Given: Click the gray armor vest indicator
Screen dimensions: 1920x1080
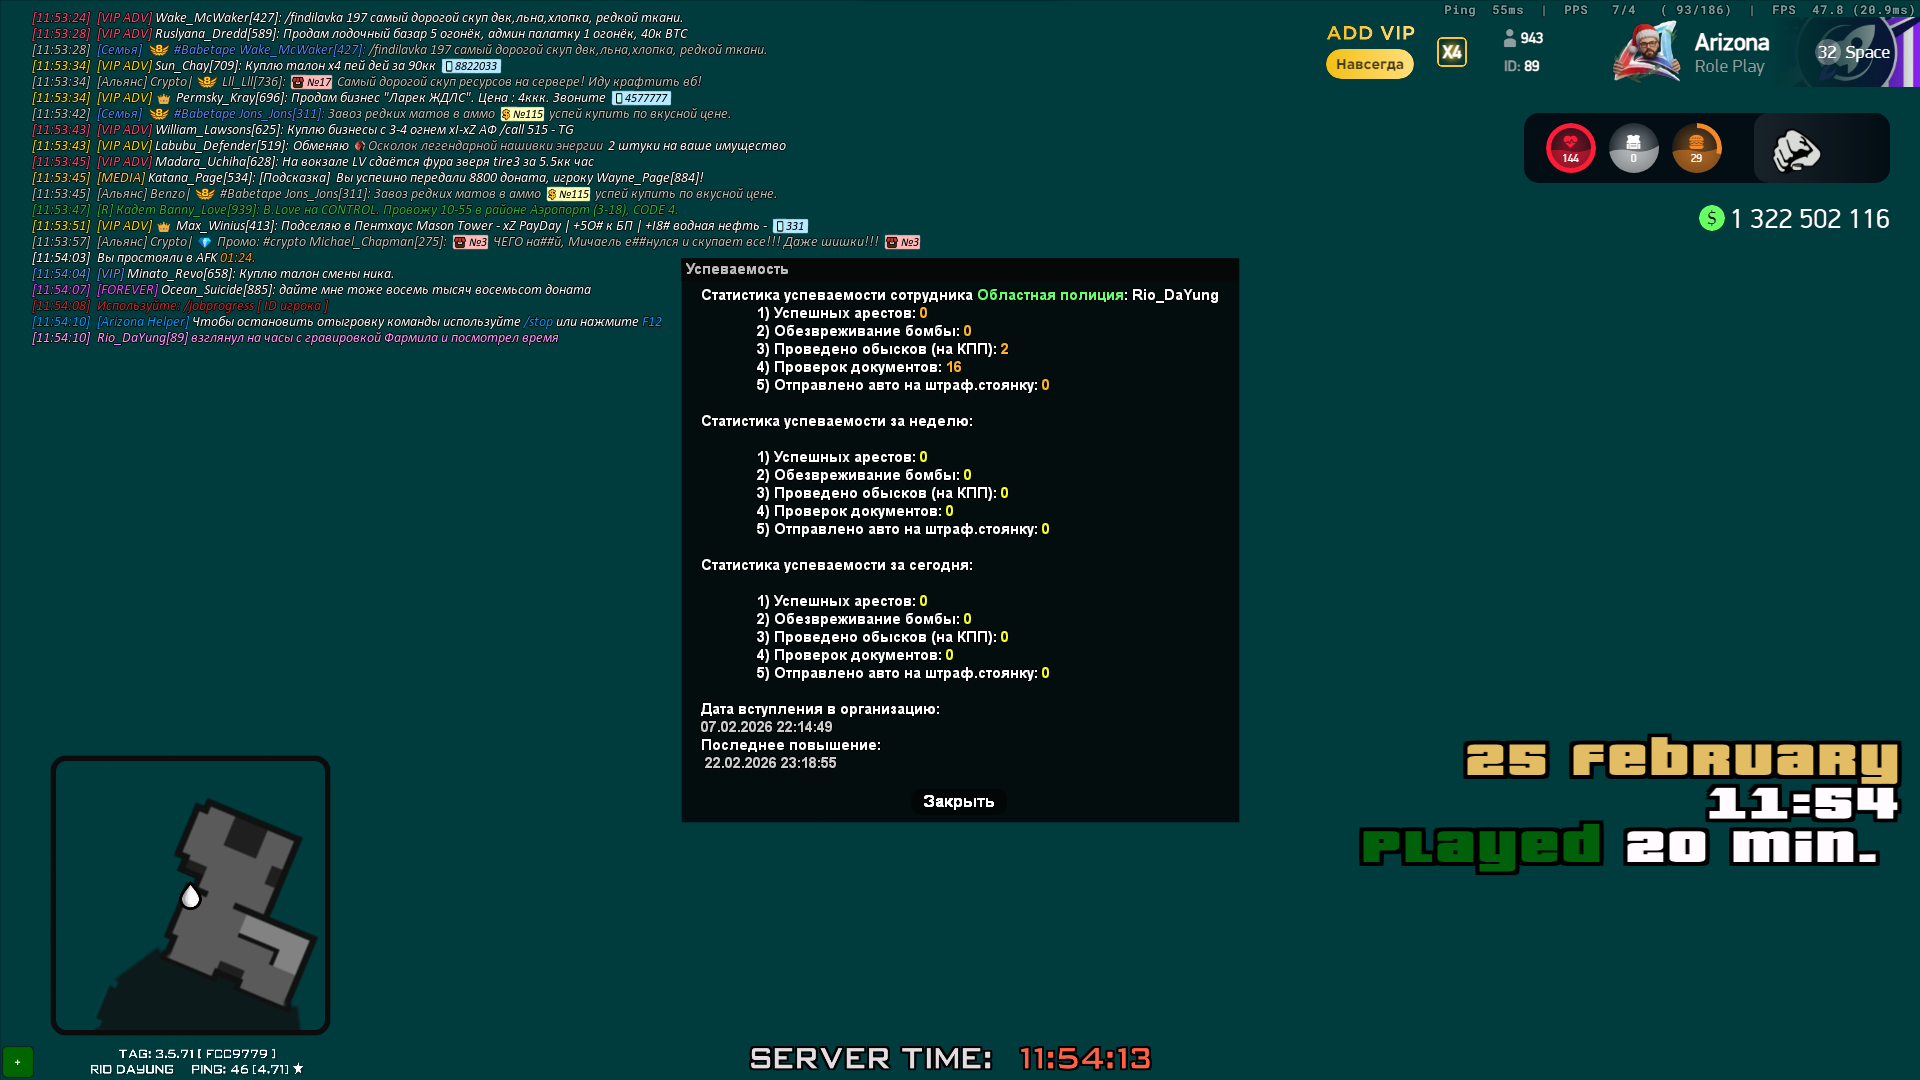Looking at the screenshot, I should tap(1633, 148).
